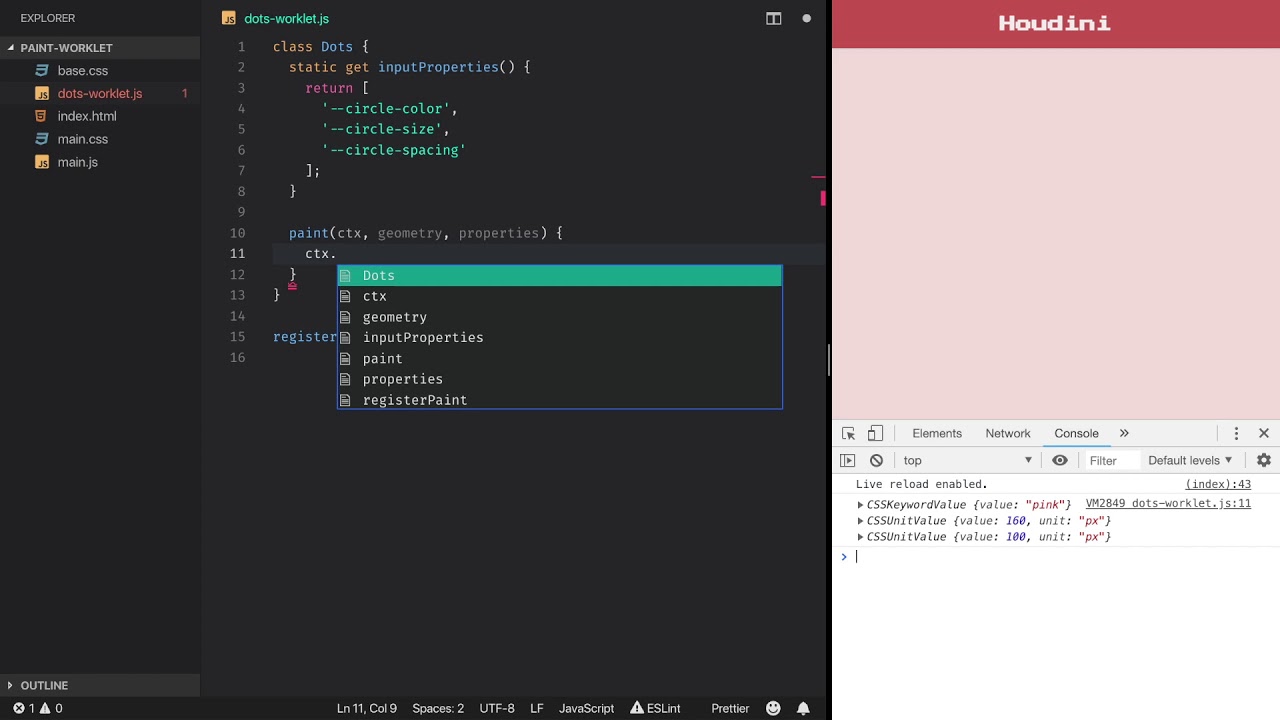The image size is (1280, 720).
Task: Switch to the Elements tab
Action: click(x=936, y=433)
